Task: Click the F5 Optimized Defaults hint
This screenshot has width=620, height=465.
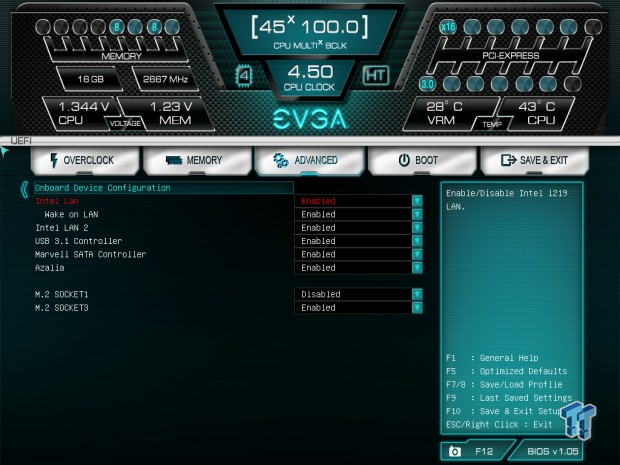Action: click(x=507, y=371)
